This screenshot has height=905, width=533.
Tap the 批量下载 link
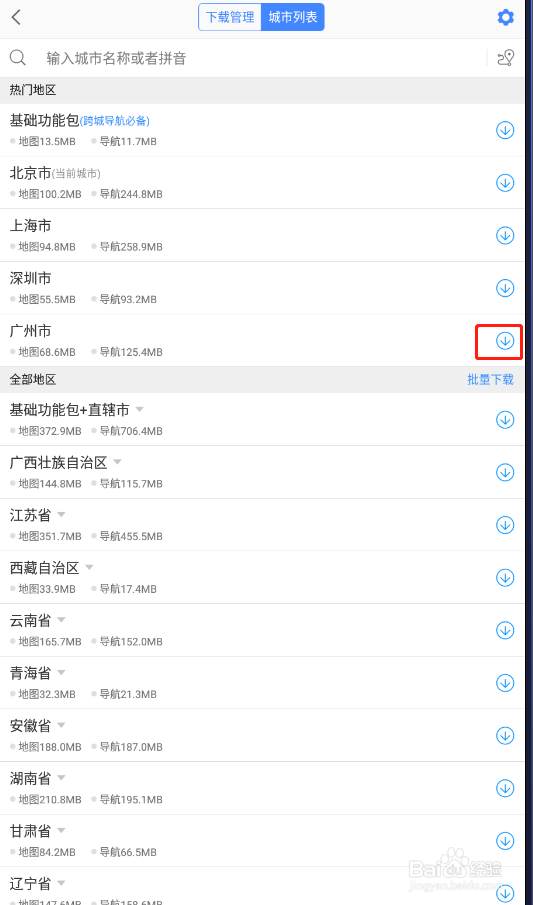490,380
